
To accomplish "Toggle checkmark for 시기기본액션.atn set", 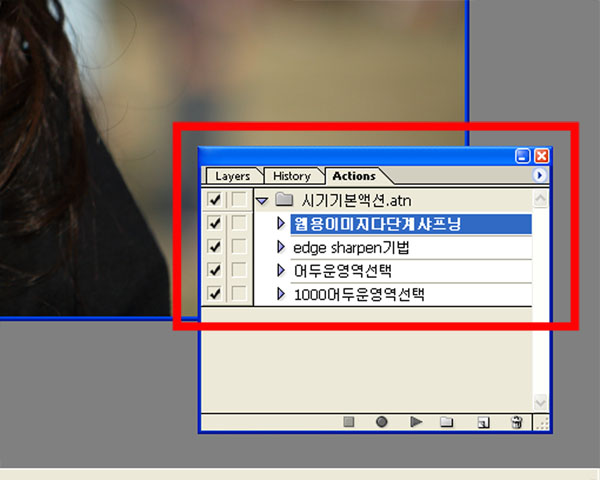I will point(214,199).
